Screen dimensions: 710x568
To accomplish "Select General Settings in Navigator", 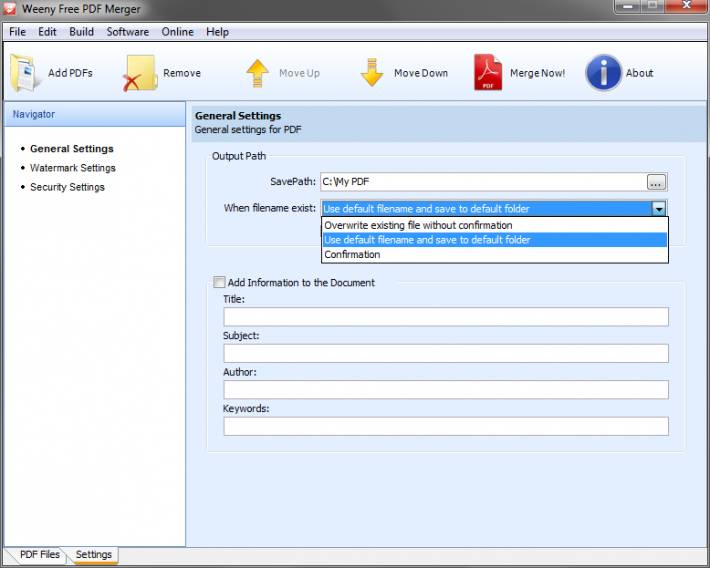I will tap(72, 149).
